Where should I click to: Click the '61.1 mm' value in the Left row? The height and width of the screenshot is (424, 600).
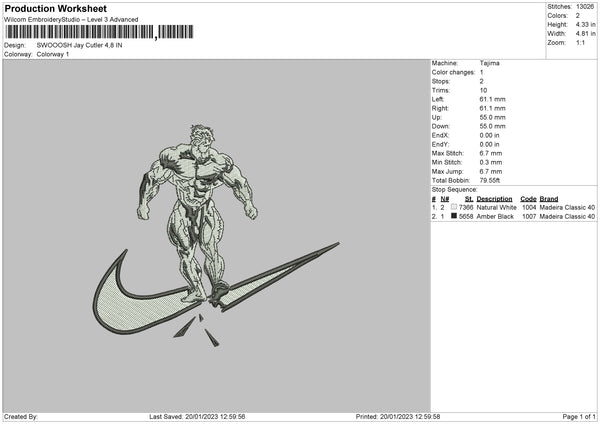pyautogui.click(x=492, y=99)
